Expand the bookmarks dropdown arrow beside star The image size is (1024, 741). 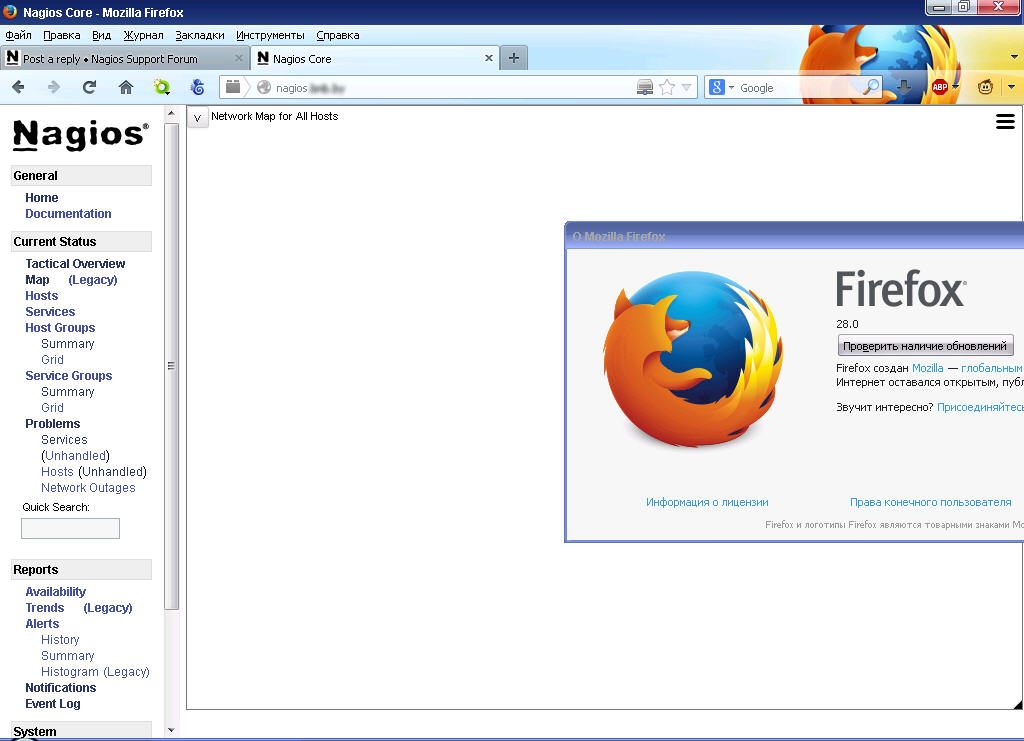tap(687, 88)
